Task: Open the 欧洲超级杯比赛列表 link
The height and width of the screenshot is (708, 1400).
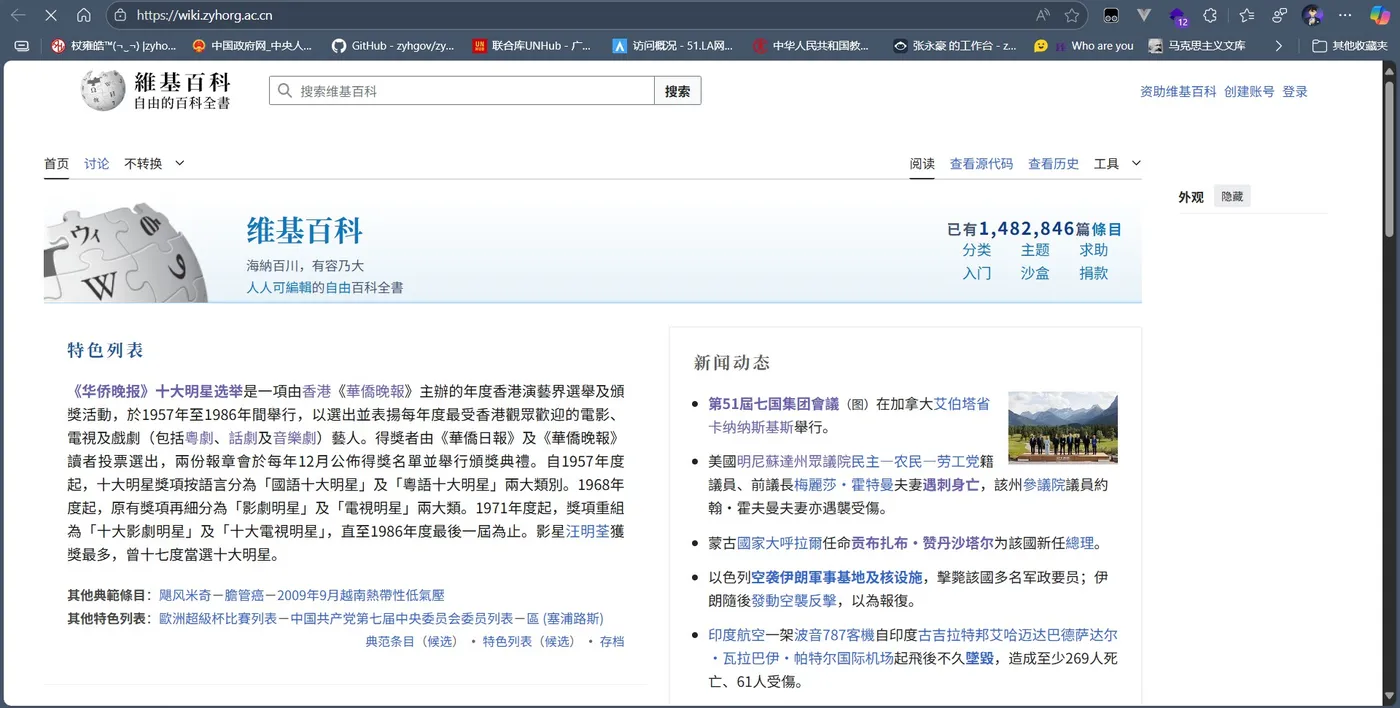Action: click(x=218, y=619)
